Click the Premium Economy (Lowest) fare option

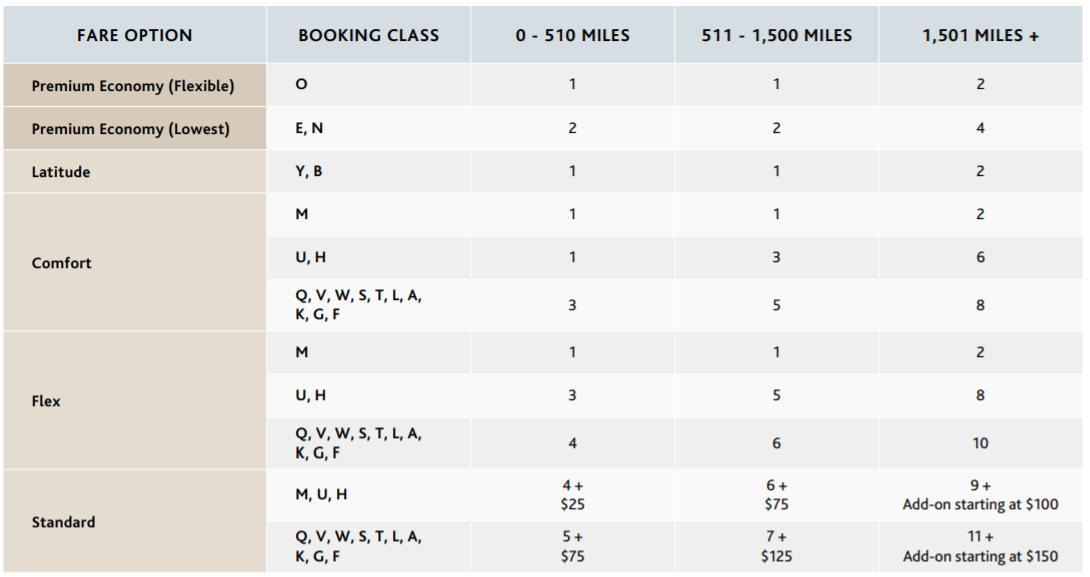(130, 129)
